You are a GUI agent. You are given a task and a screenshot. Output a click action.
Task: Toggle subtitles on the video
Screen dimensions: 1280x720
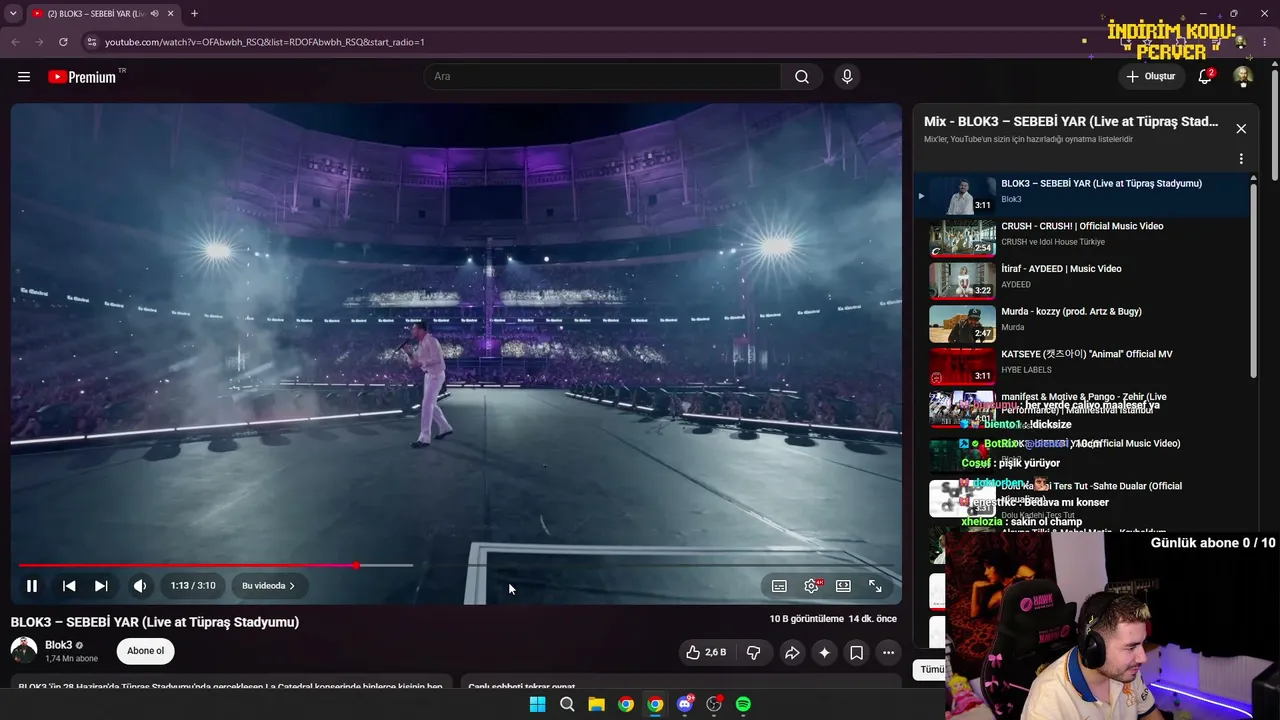[x=779, y=586]
